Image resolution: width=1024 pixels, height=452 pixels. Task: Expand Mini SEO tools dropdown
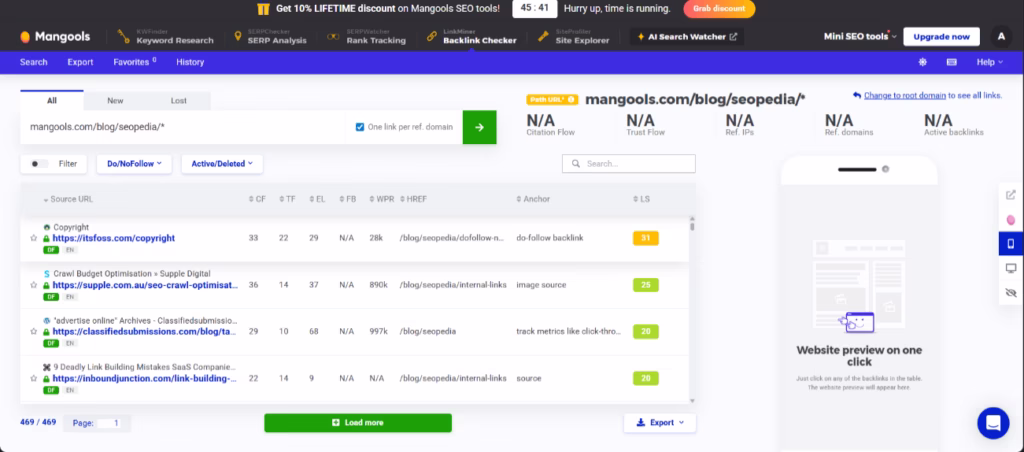click(860, 37)
